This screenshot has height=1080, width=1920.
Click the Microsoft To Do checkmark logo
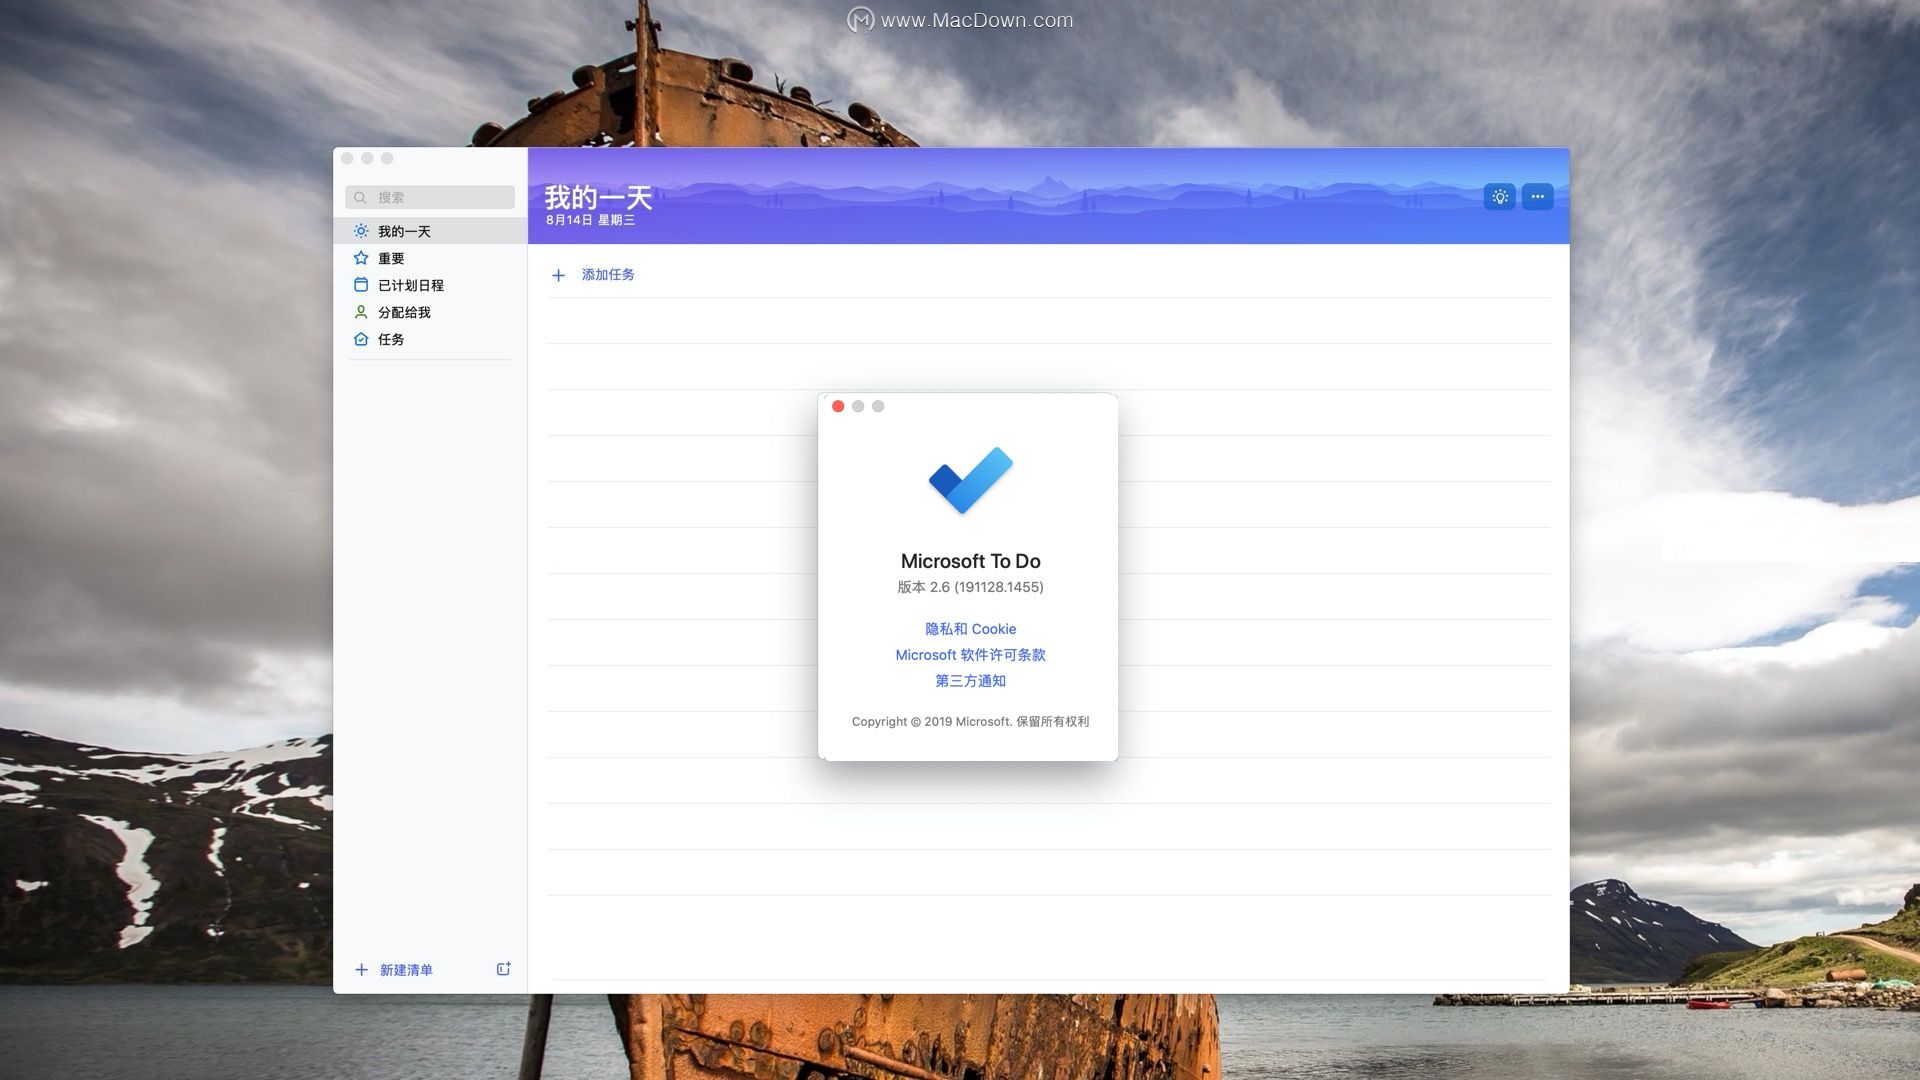pos(970,481)
